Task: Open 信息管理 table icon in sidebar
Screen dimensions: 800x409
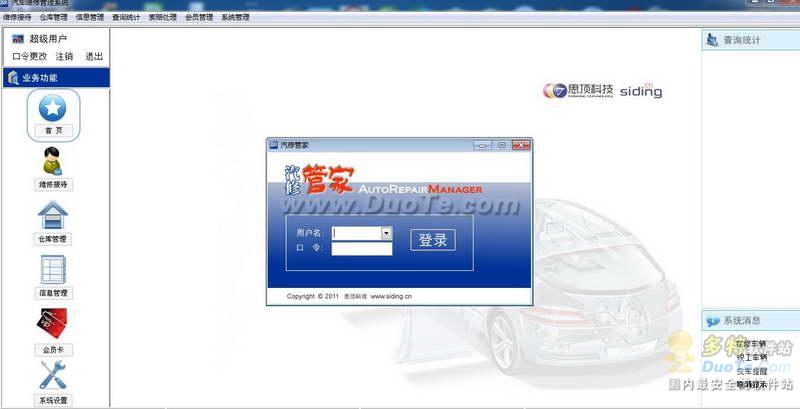Action: tap(53, 269)
